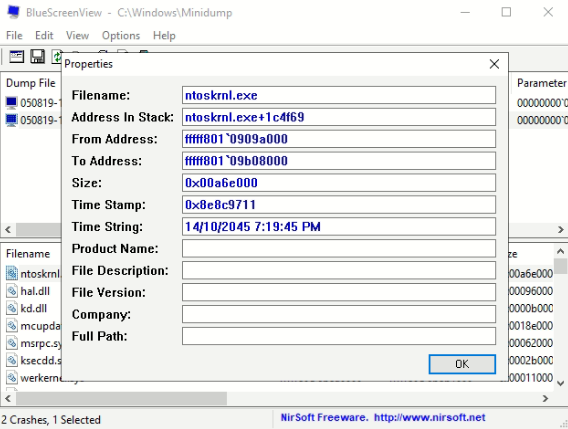568x429 pixels.
Task: Select first 050819 dump file monitor icon
Action: (12, 103)
